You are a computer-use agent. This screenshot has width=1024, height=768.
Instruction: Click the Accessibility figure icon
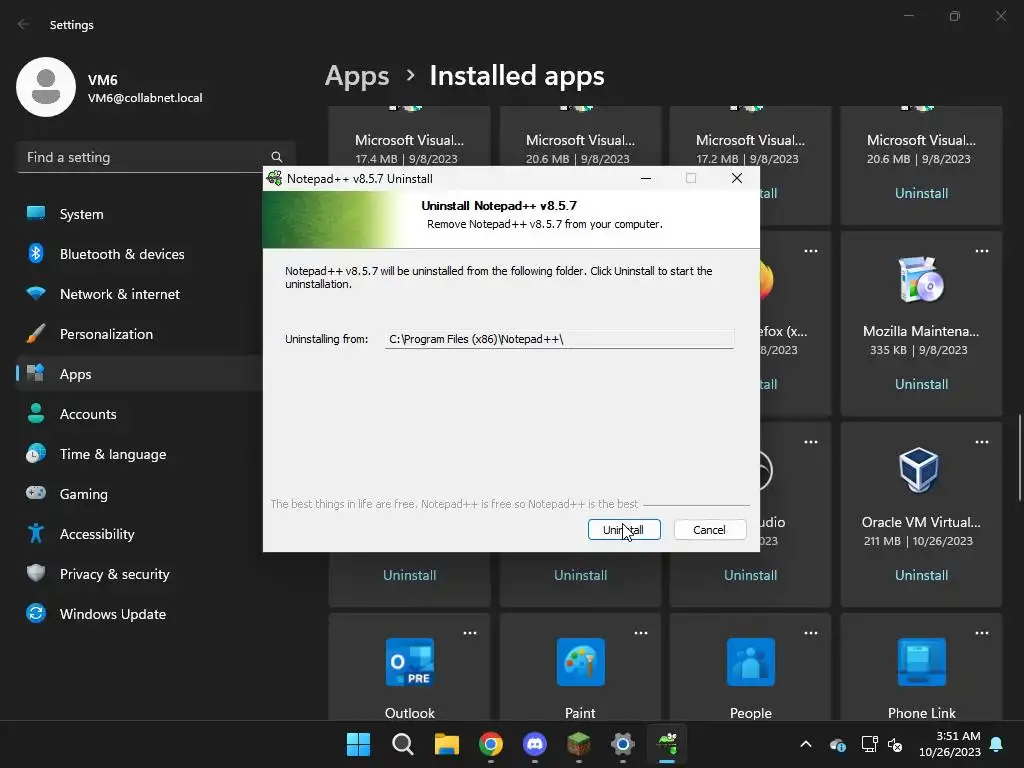(x=36, y=534)
